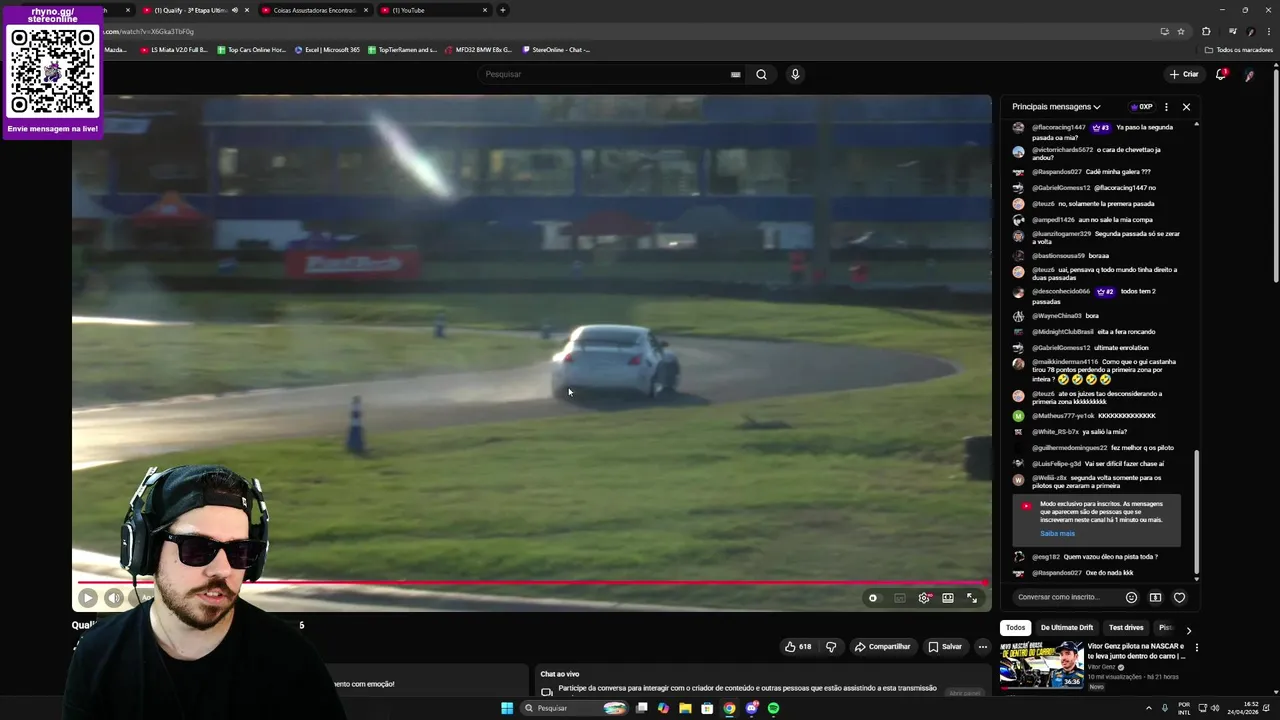Mute the video with the player's speaker icon
The height and width of the screenshot is (720, 1280).
[114, 598]
